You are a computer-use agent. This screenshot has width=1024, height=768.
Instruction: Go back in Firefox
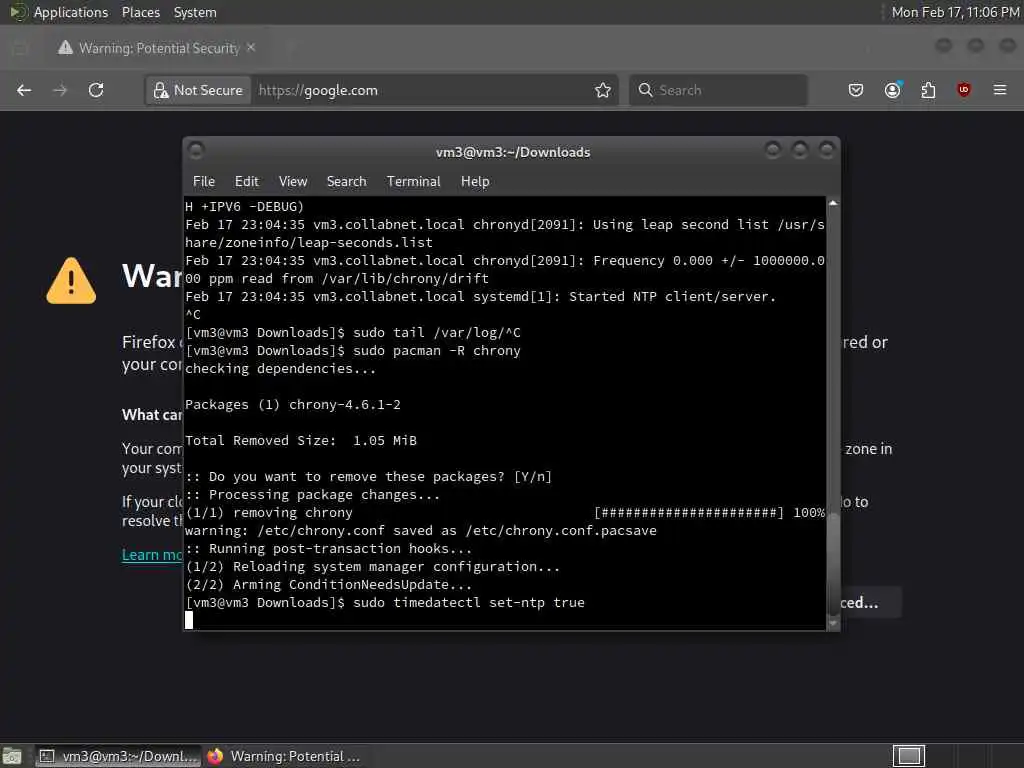pos(24,90)
